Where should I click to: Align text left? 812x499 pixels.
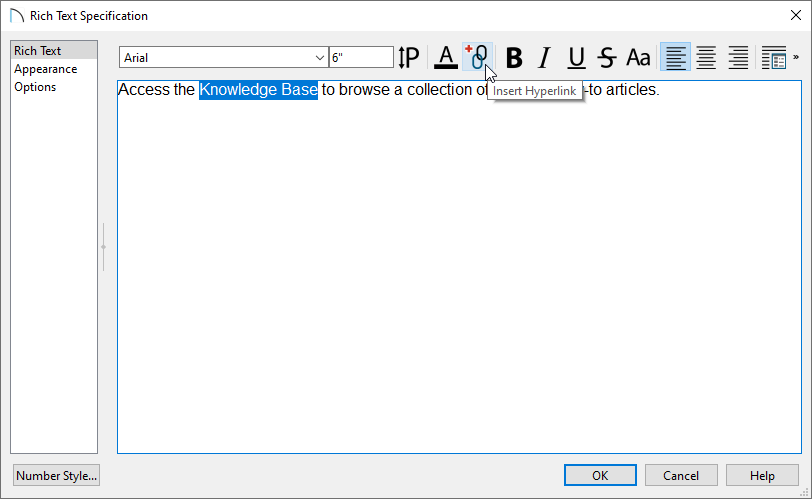pos(675,57)
